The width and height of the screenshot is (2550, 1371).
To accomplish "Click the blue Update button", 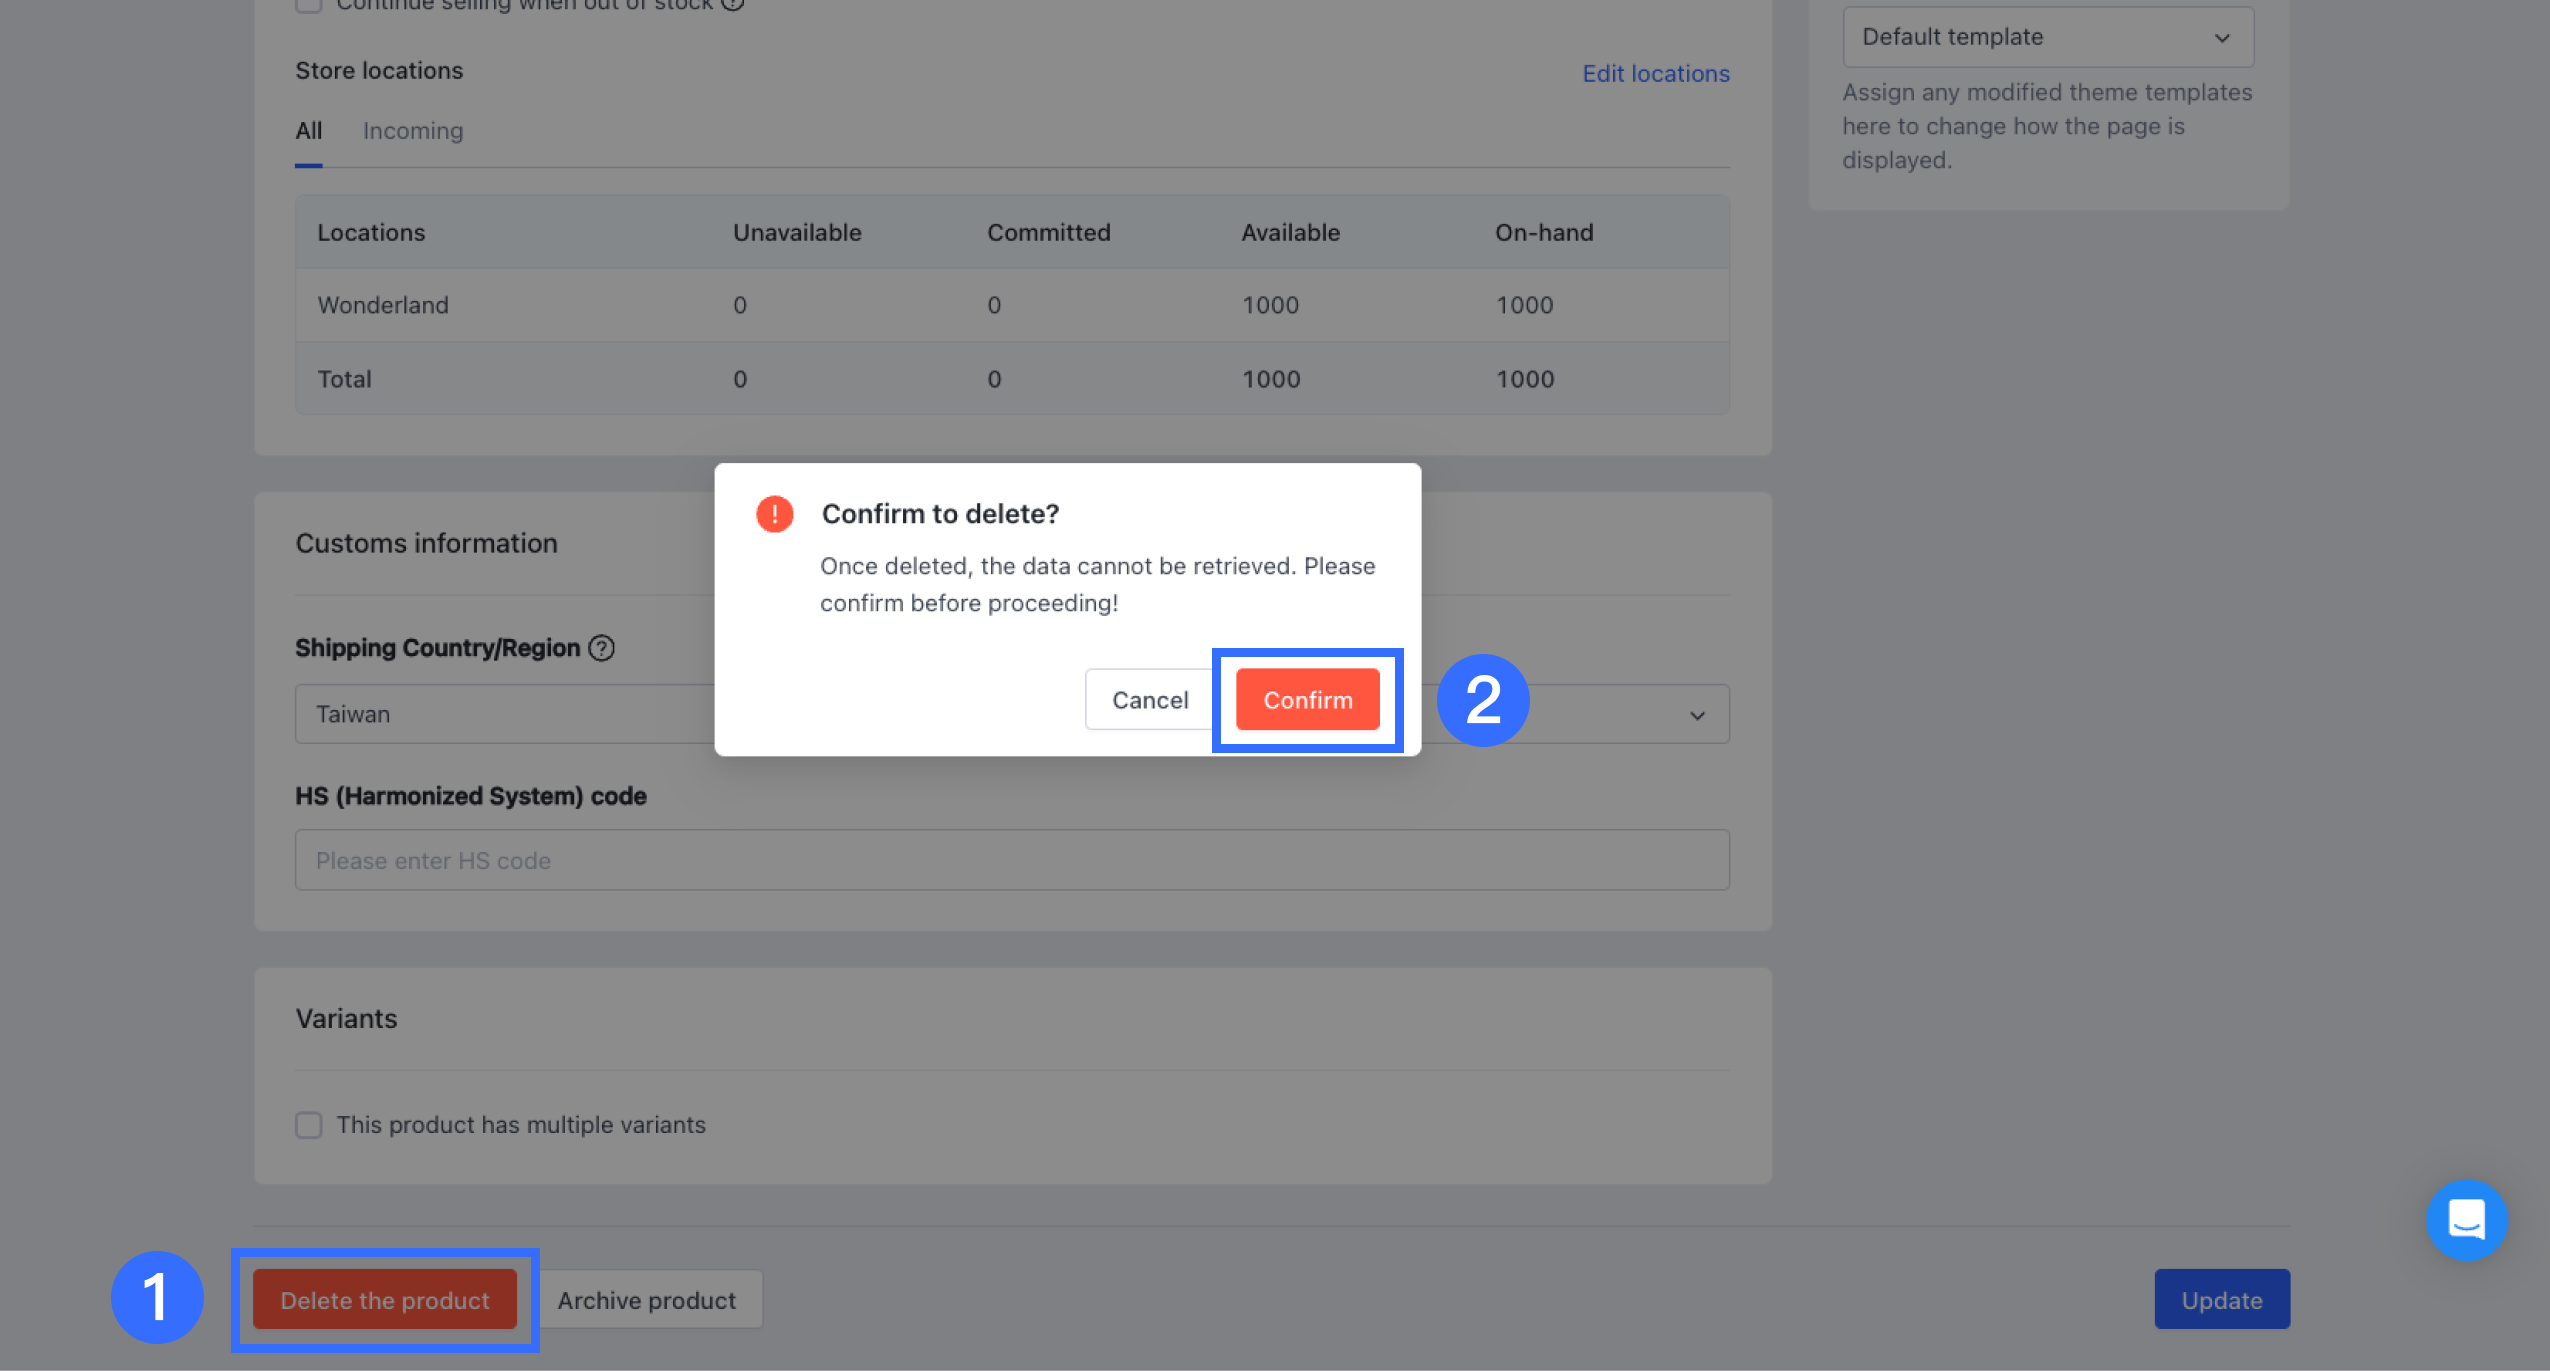I will click(2221, 1300).
